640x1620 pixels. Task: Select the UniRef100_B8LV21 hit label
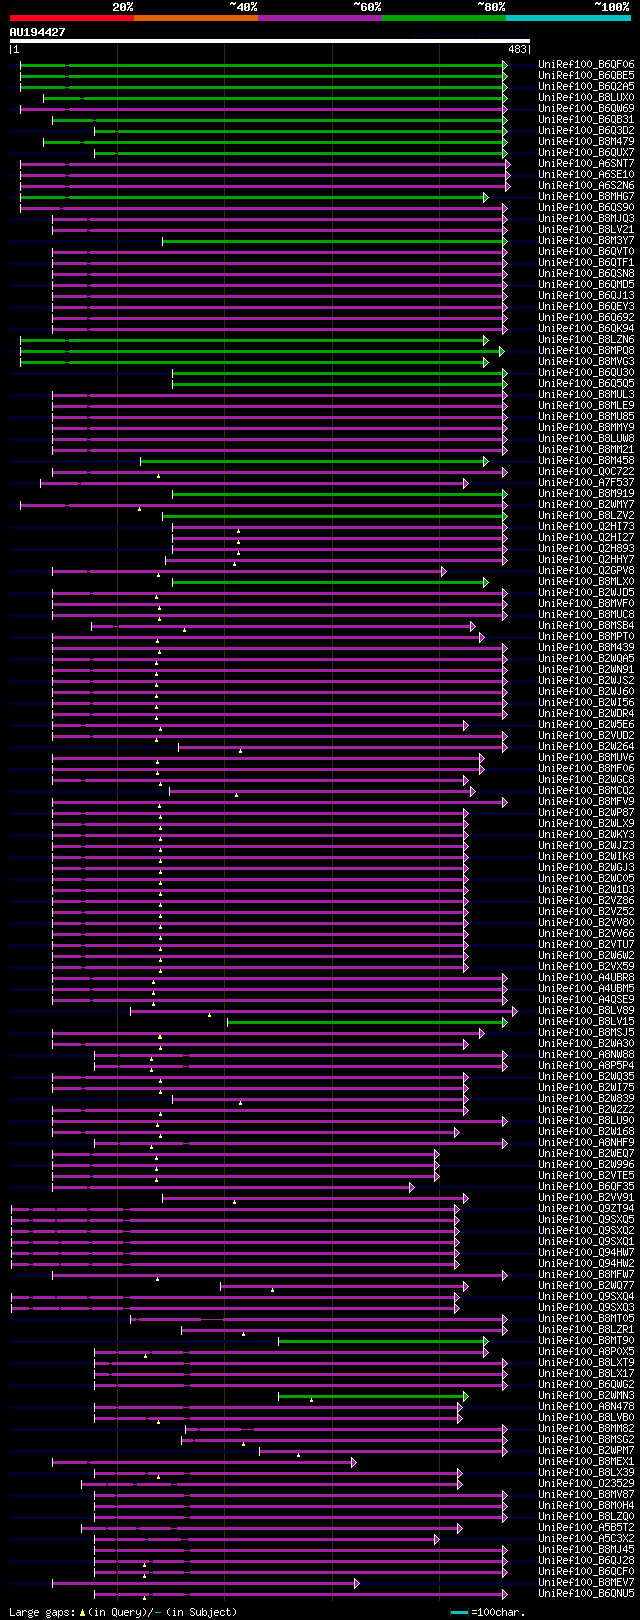(x=586, y=229)
